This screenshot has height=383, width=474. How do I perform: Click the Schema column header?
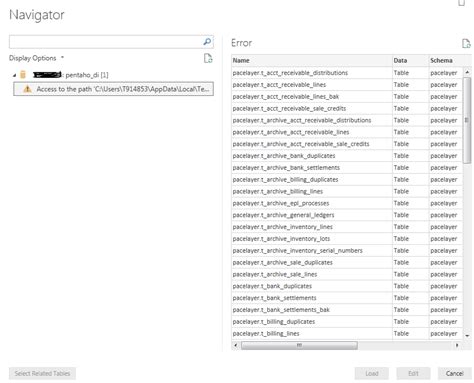tap(445, 60)
